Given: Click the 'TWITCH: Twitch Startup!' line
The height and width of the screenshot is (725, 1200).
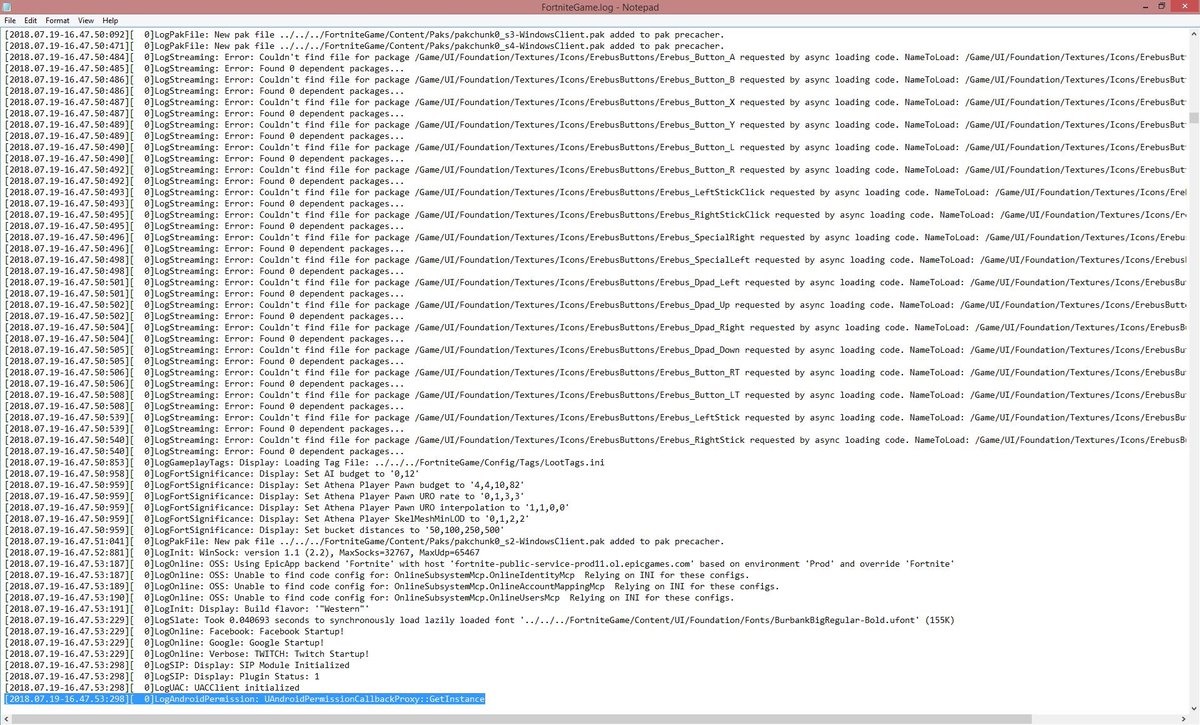Looking at the screenshot, I should click(x=187, y=653).
